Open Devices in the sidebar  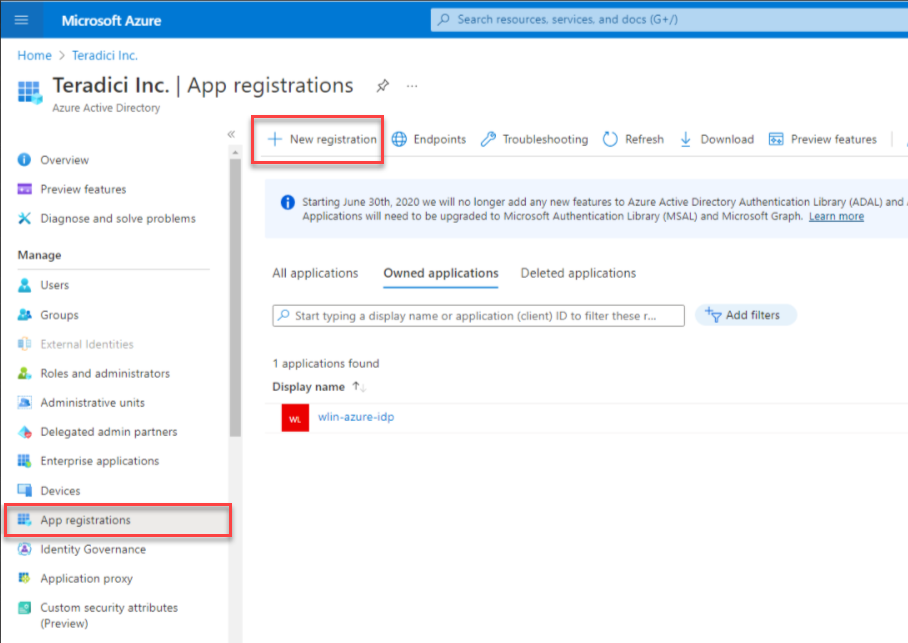tap(60, 491)
